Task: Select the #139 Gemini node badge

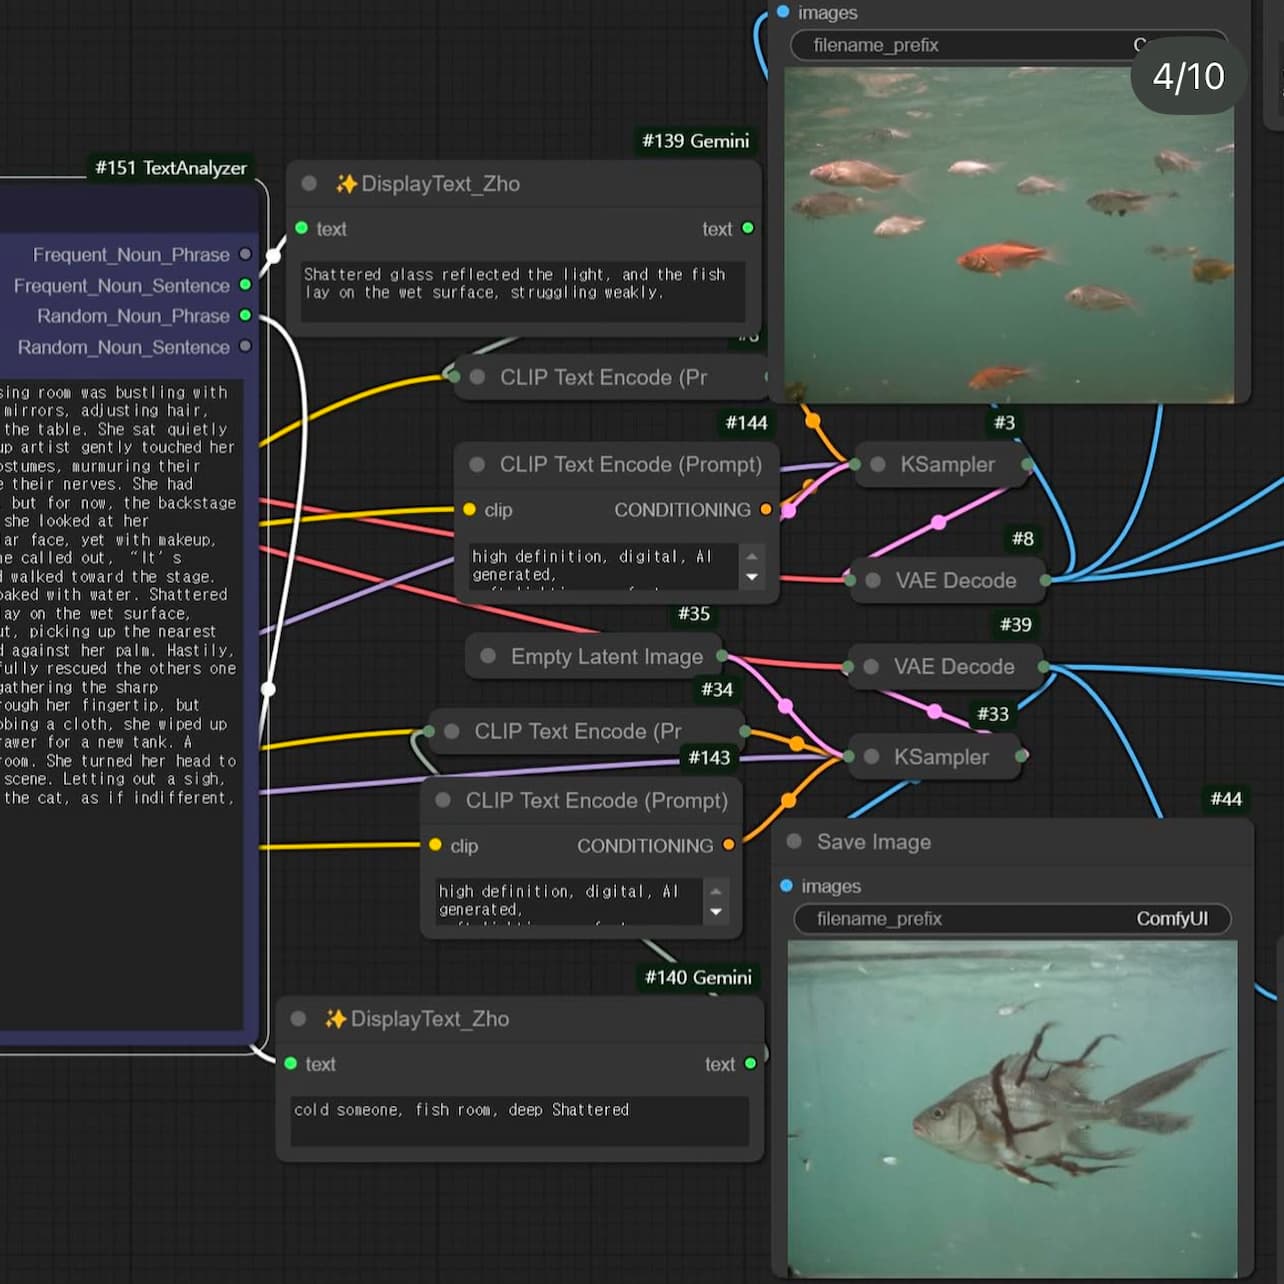Action: pos(695,141)
